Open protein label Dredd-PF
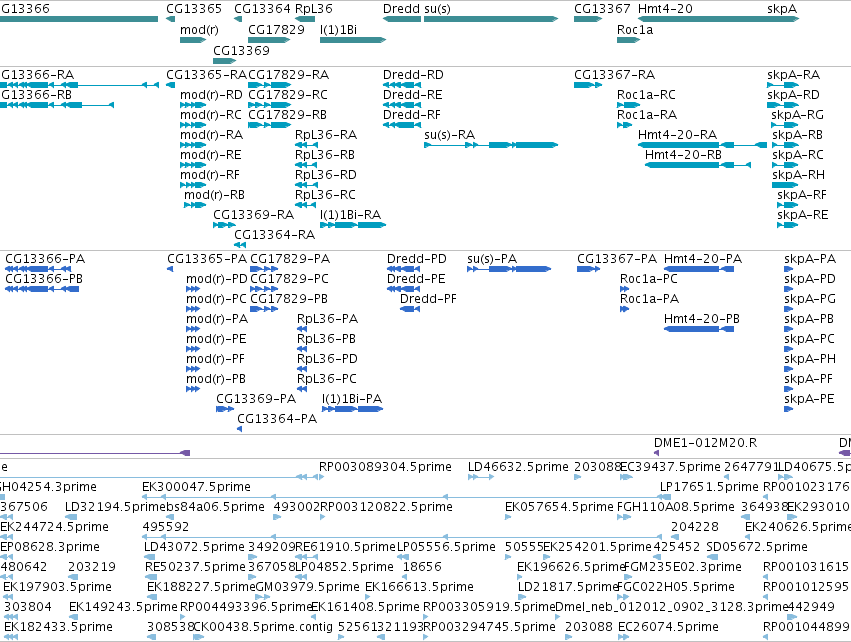The width and height of the screenshot is (851, 642). coord(428,298)
